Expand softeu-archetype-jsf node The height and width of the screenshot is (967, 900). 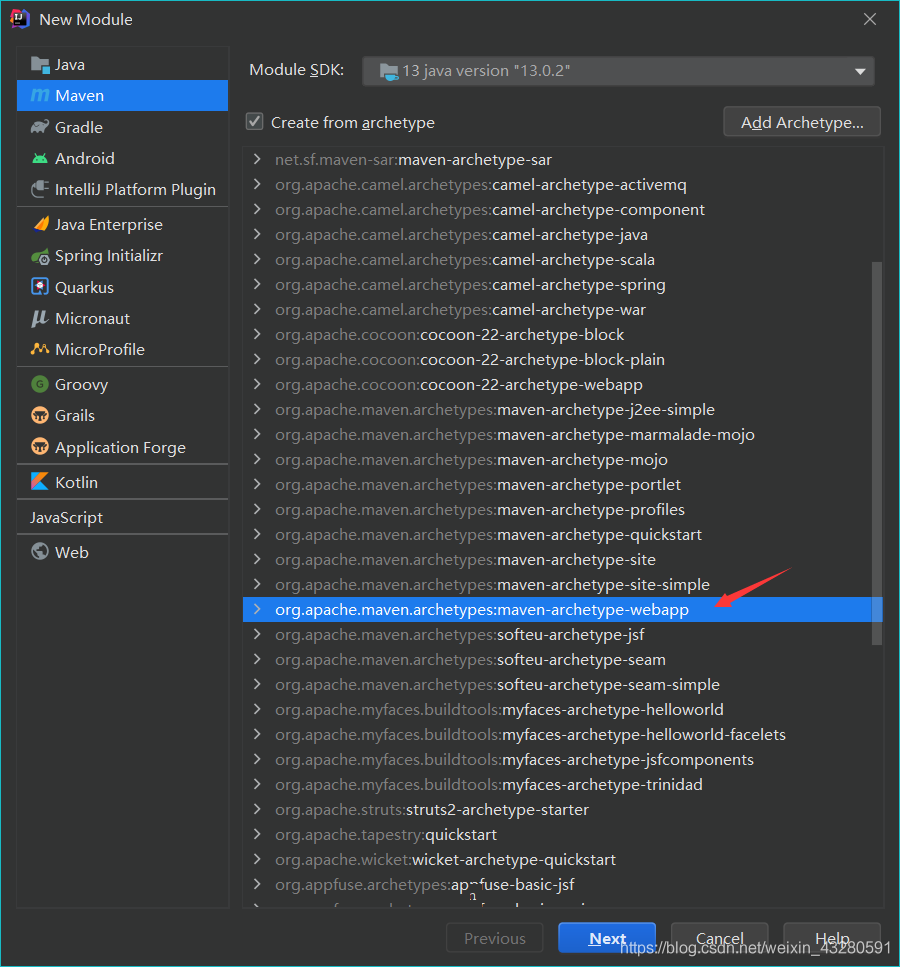click(257, 635)
